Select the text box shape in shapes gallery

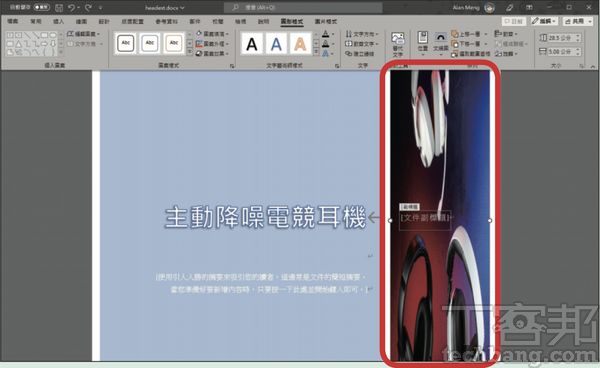[x=10, y=35]
